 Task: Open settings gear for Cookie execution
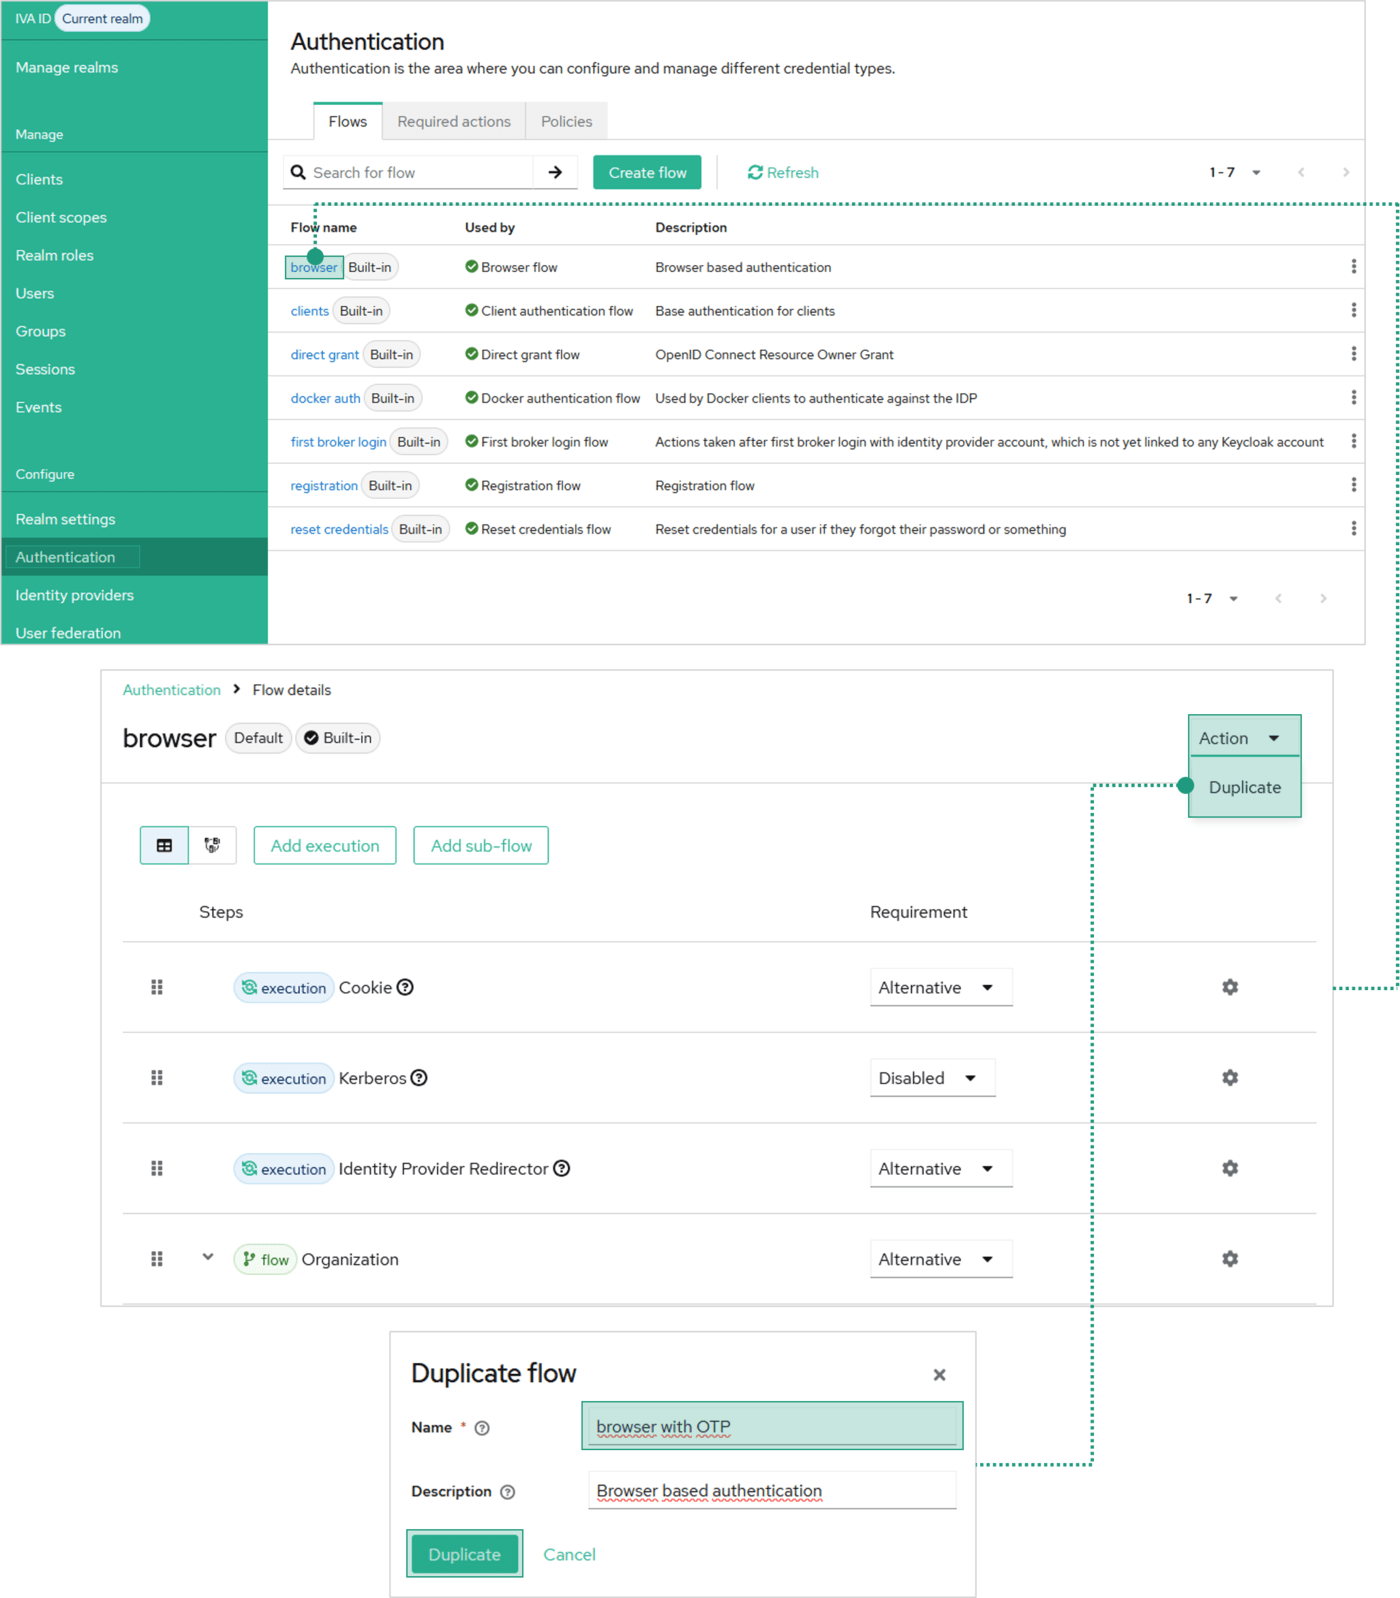tap(1229, 987)
